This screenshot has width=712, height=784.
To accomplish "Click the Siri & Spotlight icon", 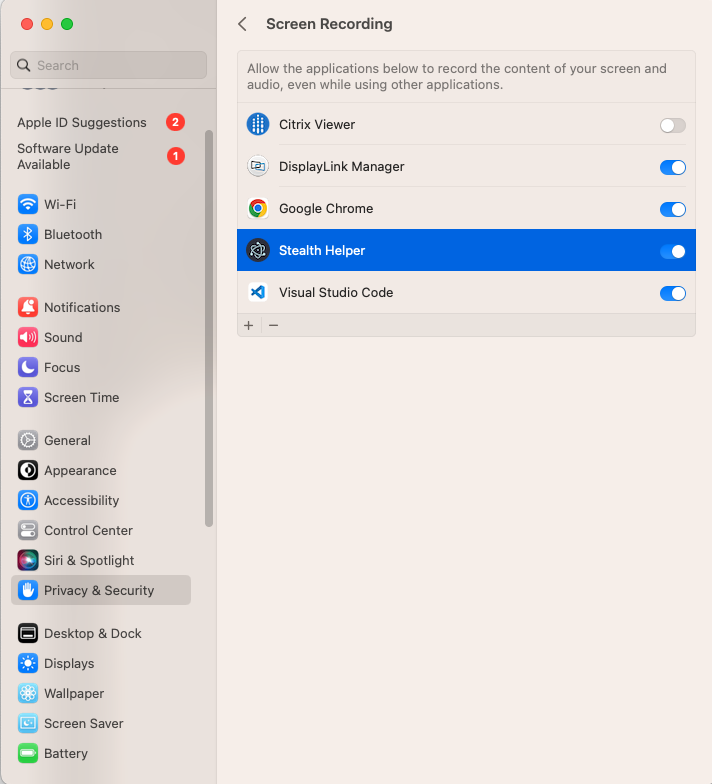I will click(x=28, y=560).
